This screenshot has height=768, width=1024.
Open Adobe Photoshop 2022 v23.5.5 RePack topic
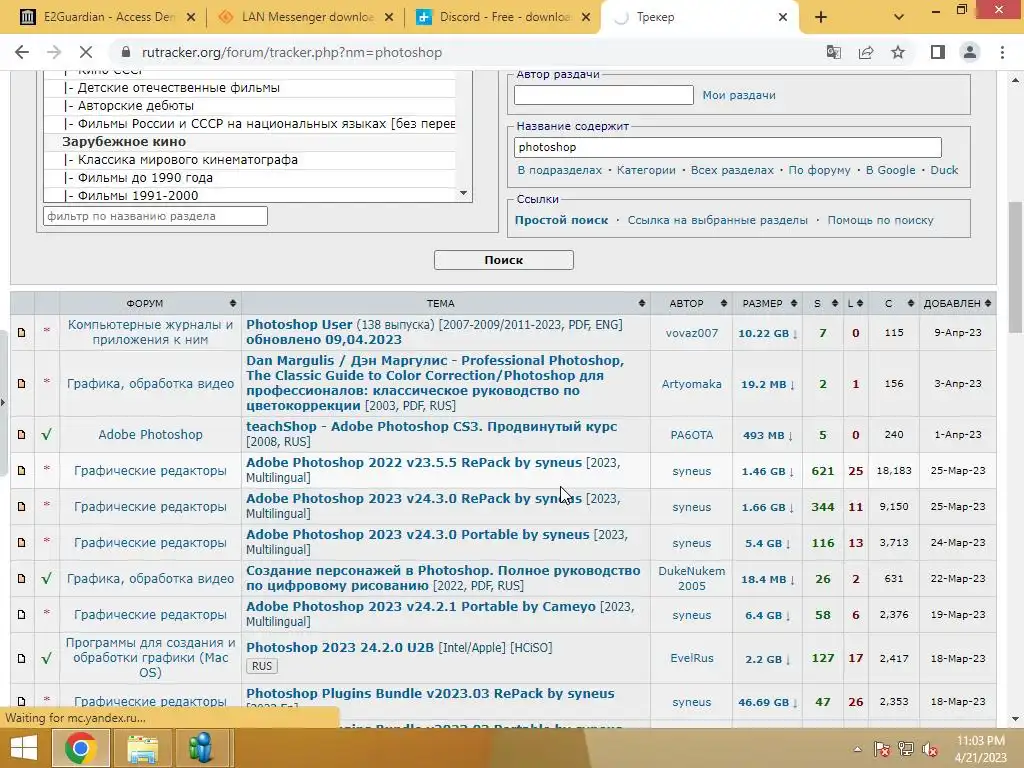(x=413, y=462)
